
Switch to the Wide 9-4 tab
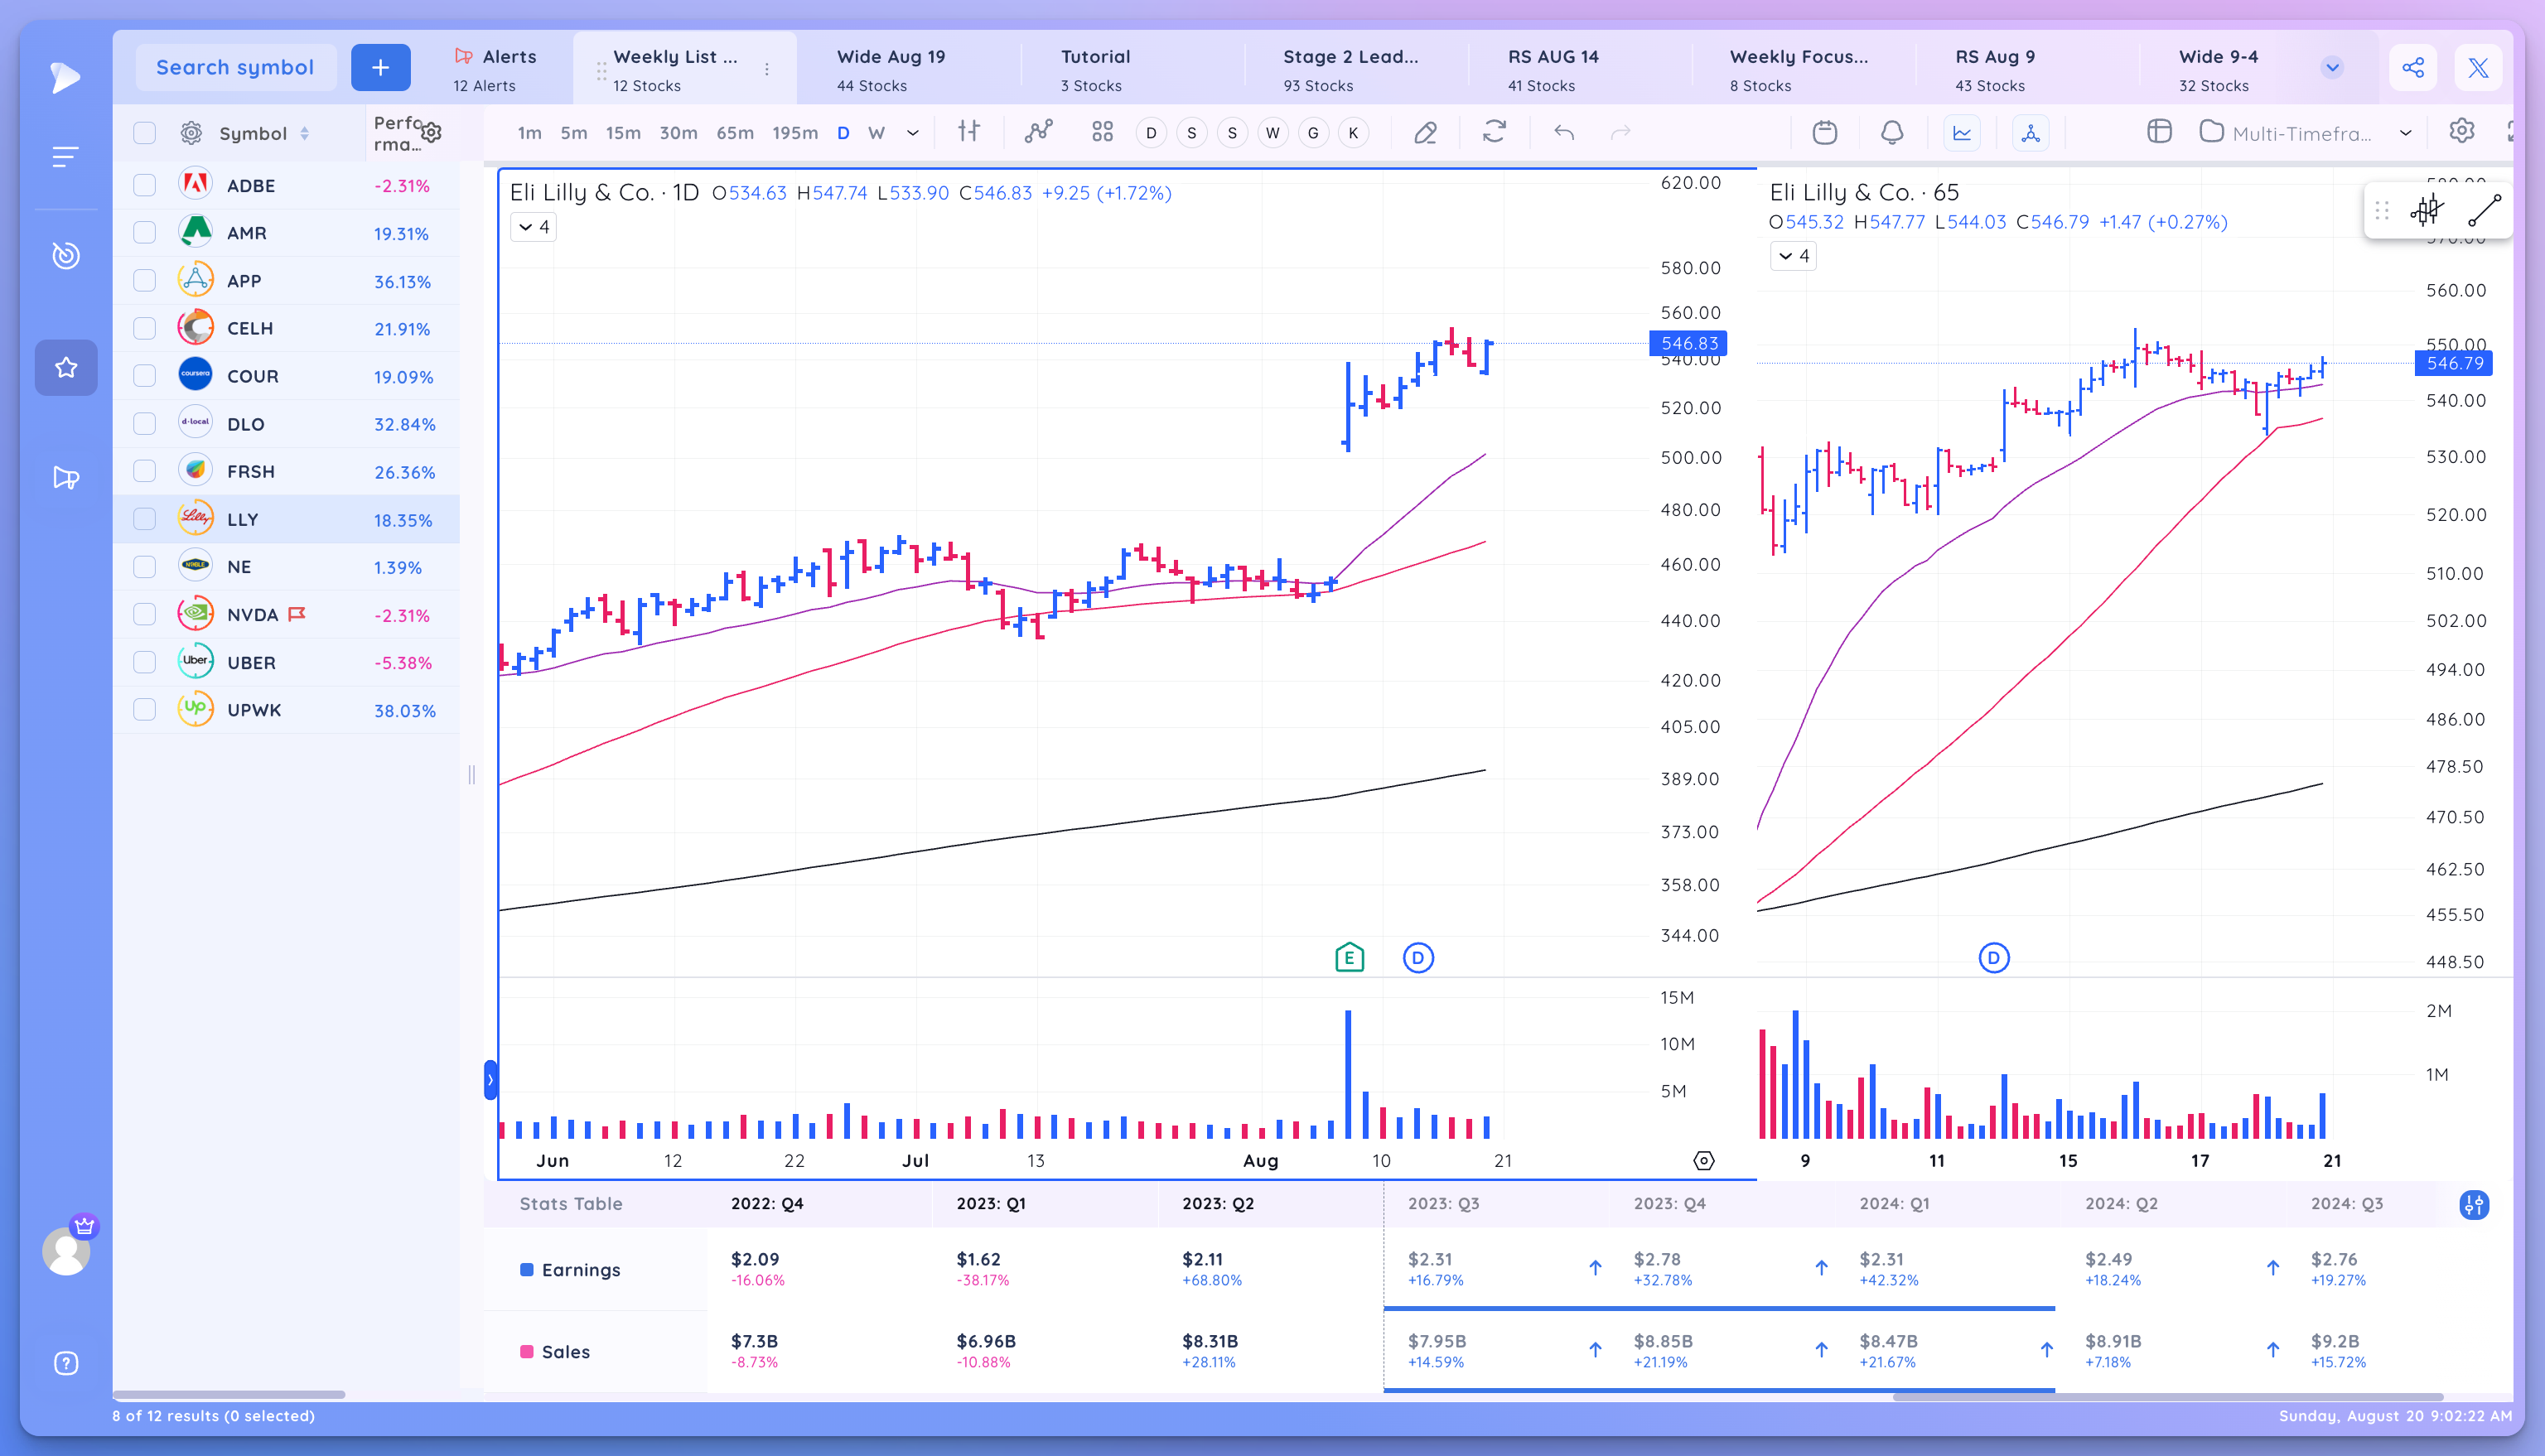pyautogui.click(x=2218, y=69)
